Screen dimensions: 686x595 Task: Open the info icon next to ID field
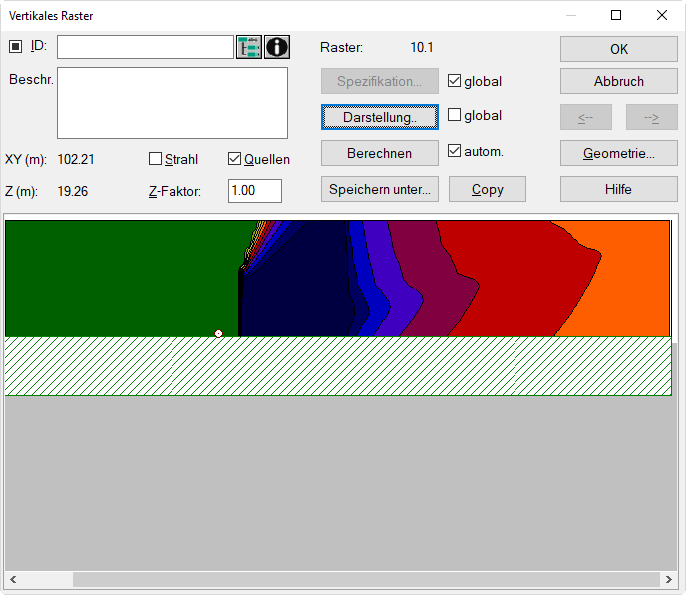(x=276, y=47)
